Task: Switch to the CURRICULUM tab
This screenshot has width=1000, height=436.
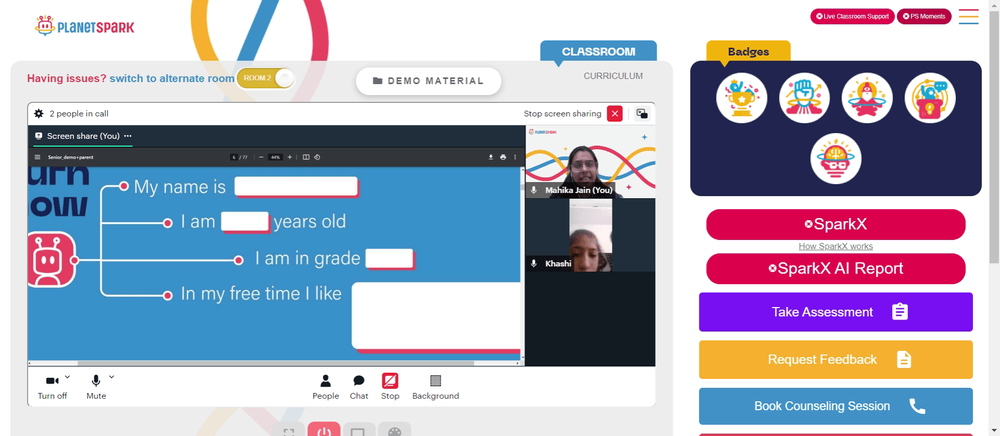Action: 613,76
